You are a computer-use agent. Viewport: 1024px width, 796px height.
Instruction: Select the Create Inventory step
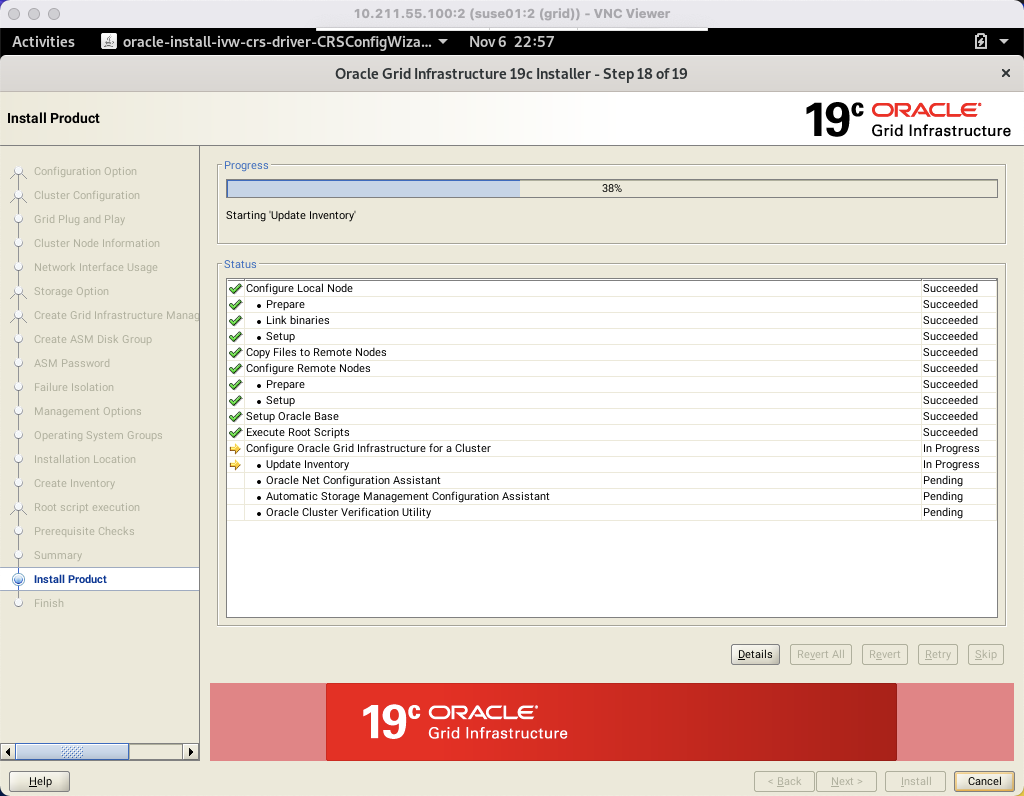pos(74,483)
